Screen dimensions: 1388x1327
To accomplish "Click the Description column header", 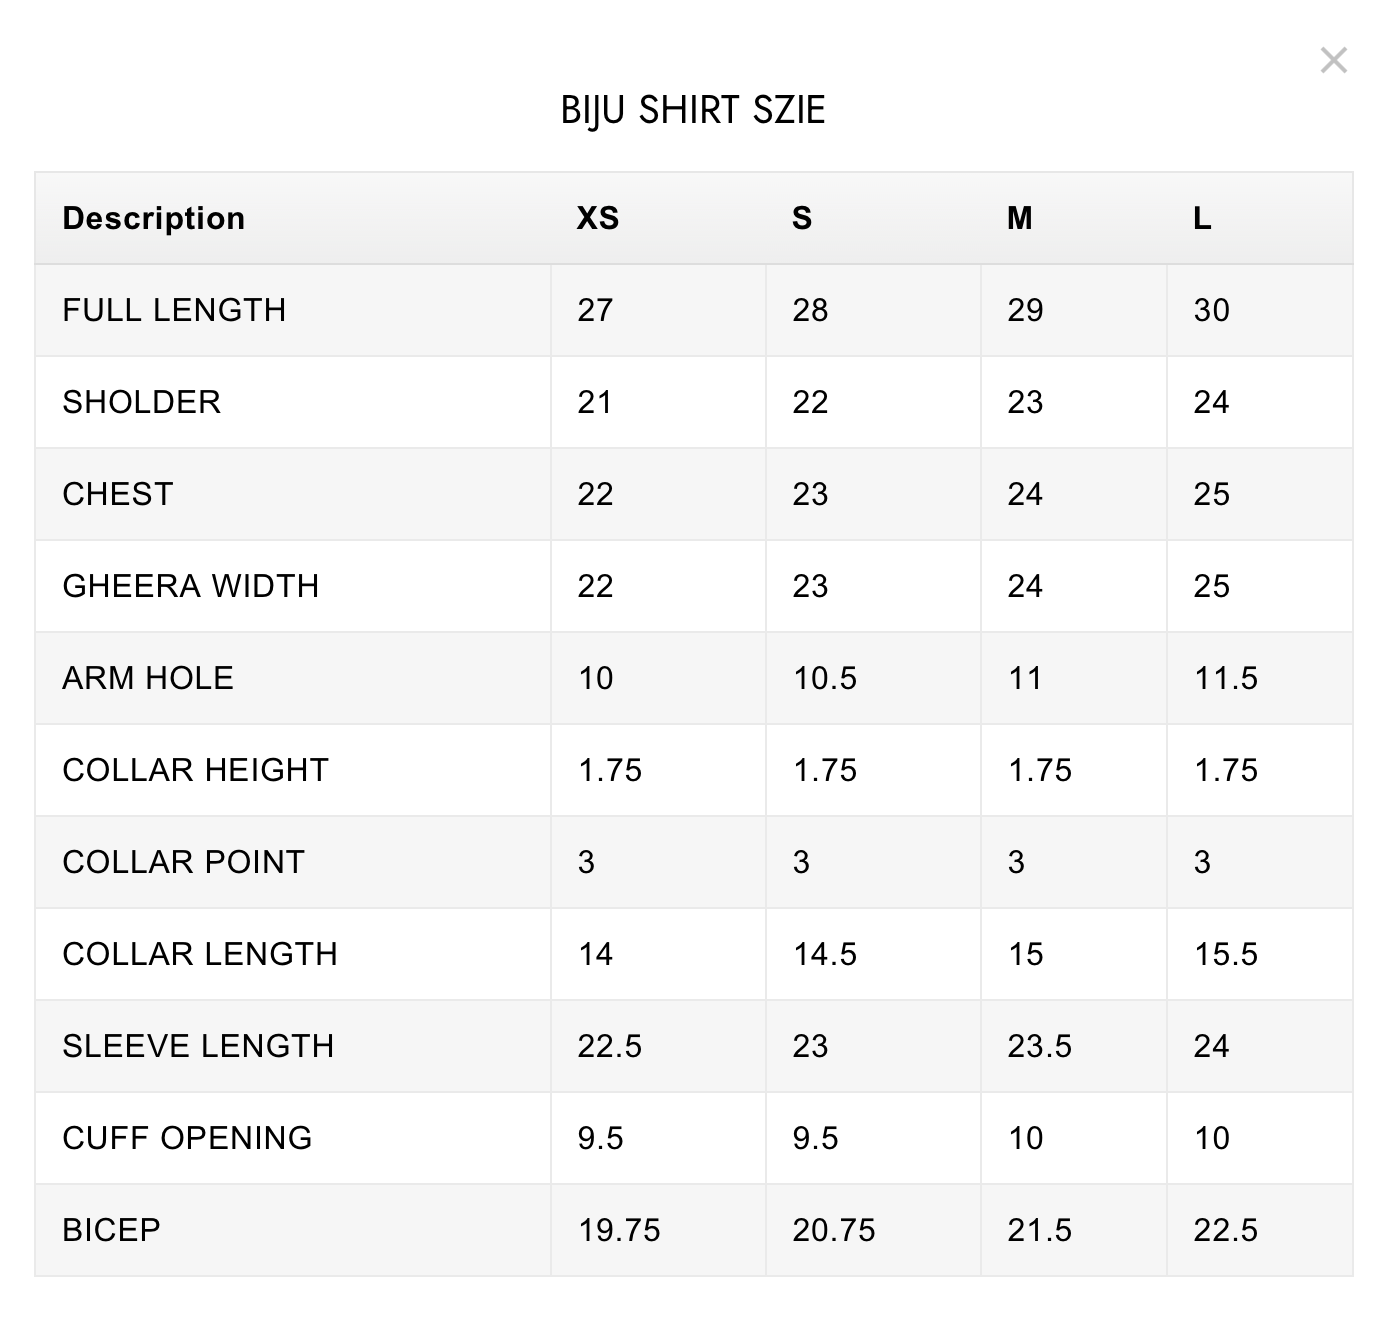I will (x=153, y=218).
